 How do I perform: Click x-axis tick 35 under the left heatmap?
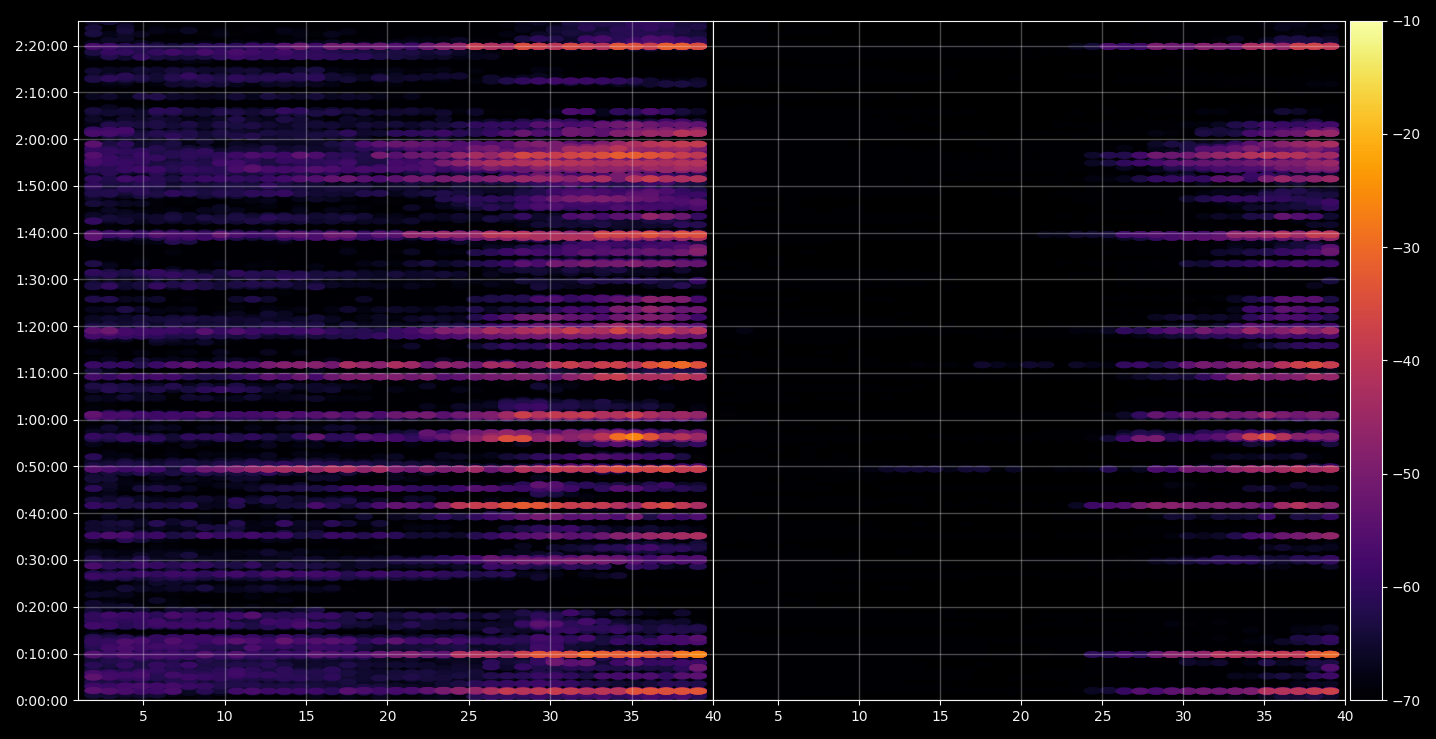[x=632, y=716]
